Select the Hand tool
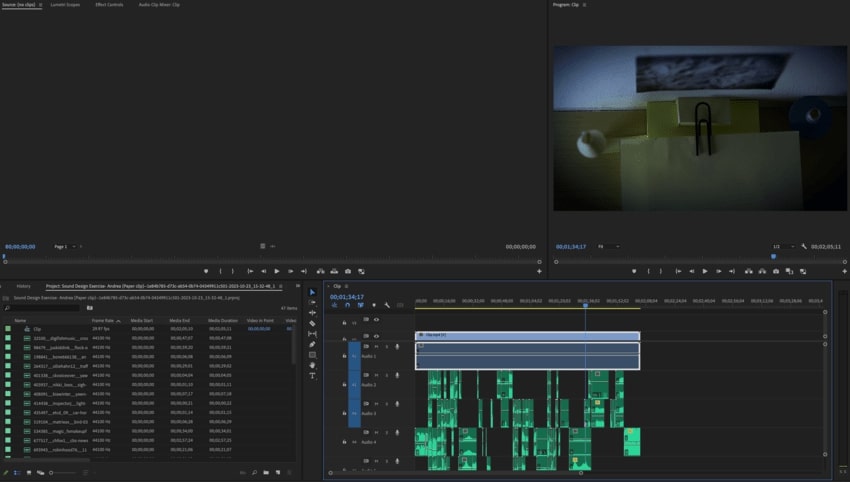850x482 pixels. click(x=312, y=365)
